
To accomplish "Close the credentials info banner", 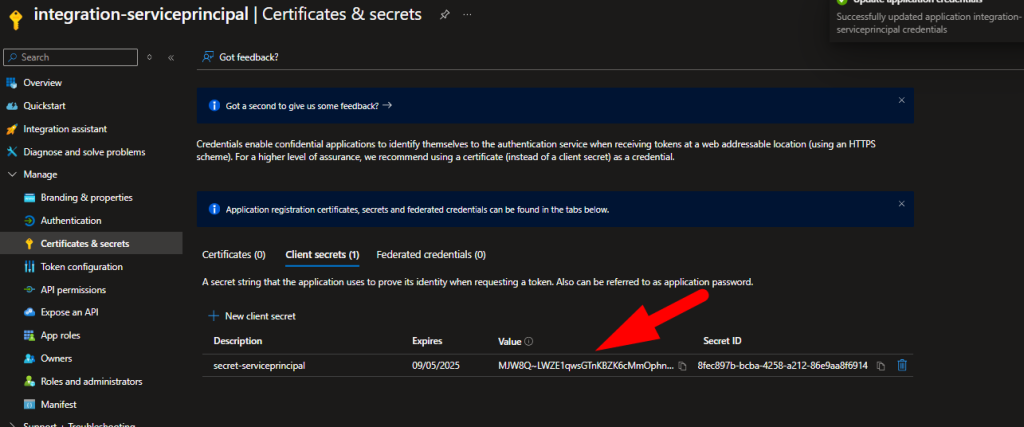I will point(901,204).
